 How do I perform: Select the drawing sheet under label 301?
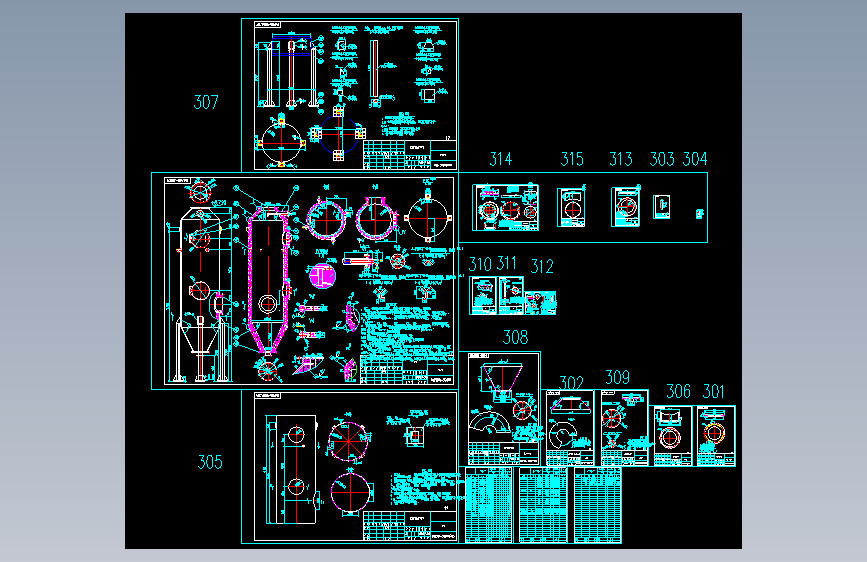coord(716,436)
